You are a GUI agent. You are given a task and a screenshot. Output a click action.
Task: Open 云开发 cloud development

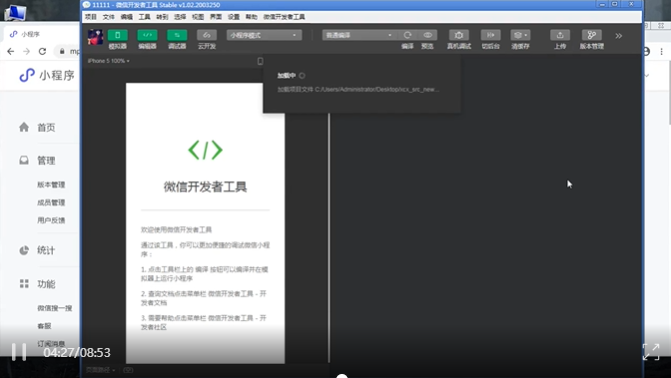[207, 35]
